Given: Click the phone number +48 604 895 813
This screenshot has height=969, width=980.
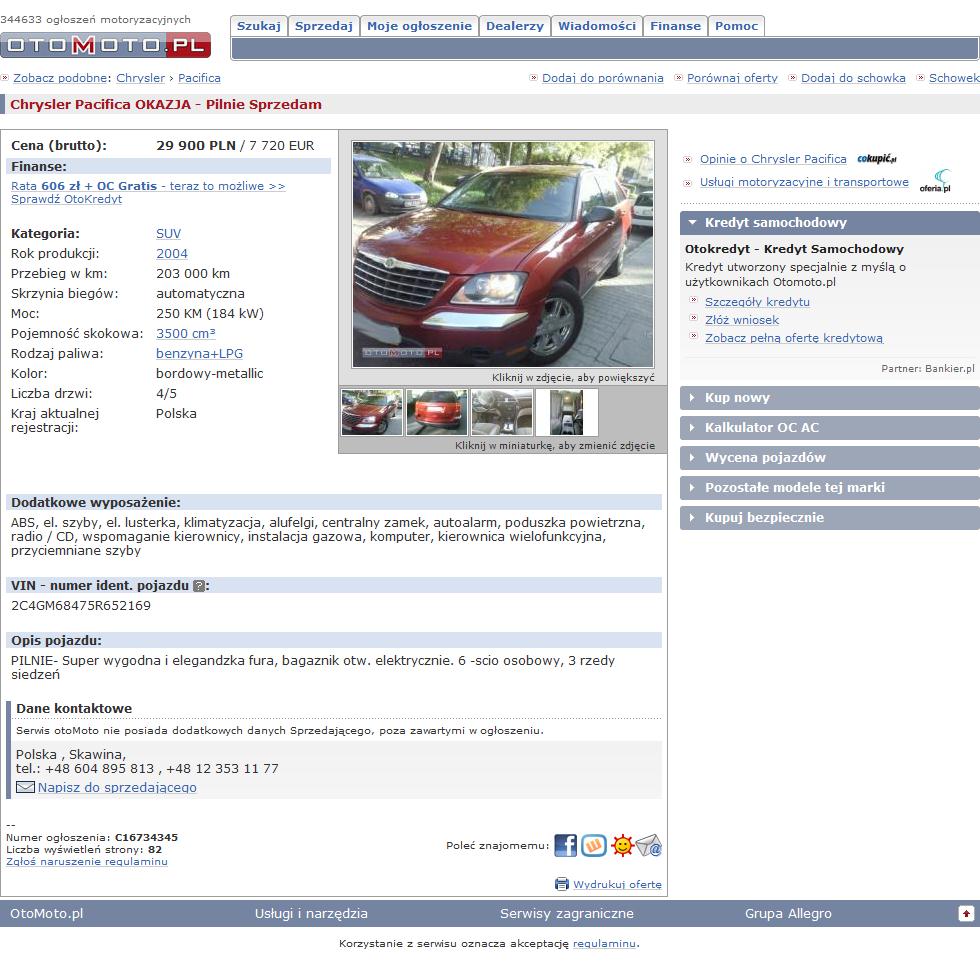Looking at the screenshot, I should pyautogui.click(x=99, y=768).
